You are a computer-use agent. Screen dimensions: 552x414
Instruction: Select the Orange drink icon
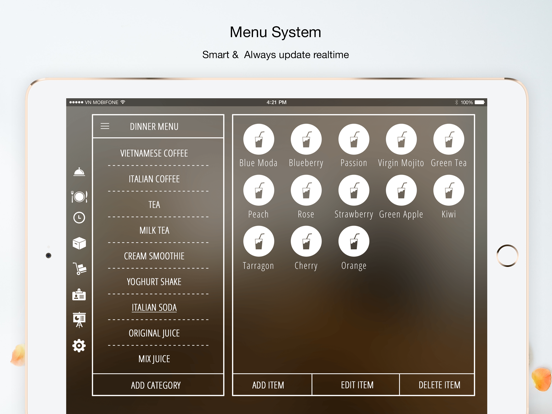pos(354,242)
